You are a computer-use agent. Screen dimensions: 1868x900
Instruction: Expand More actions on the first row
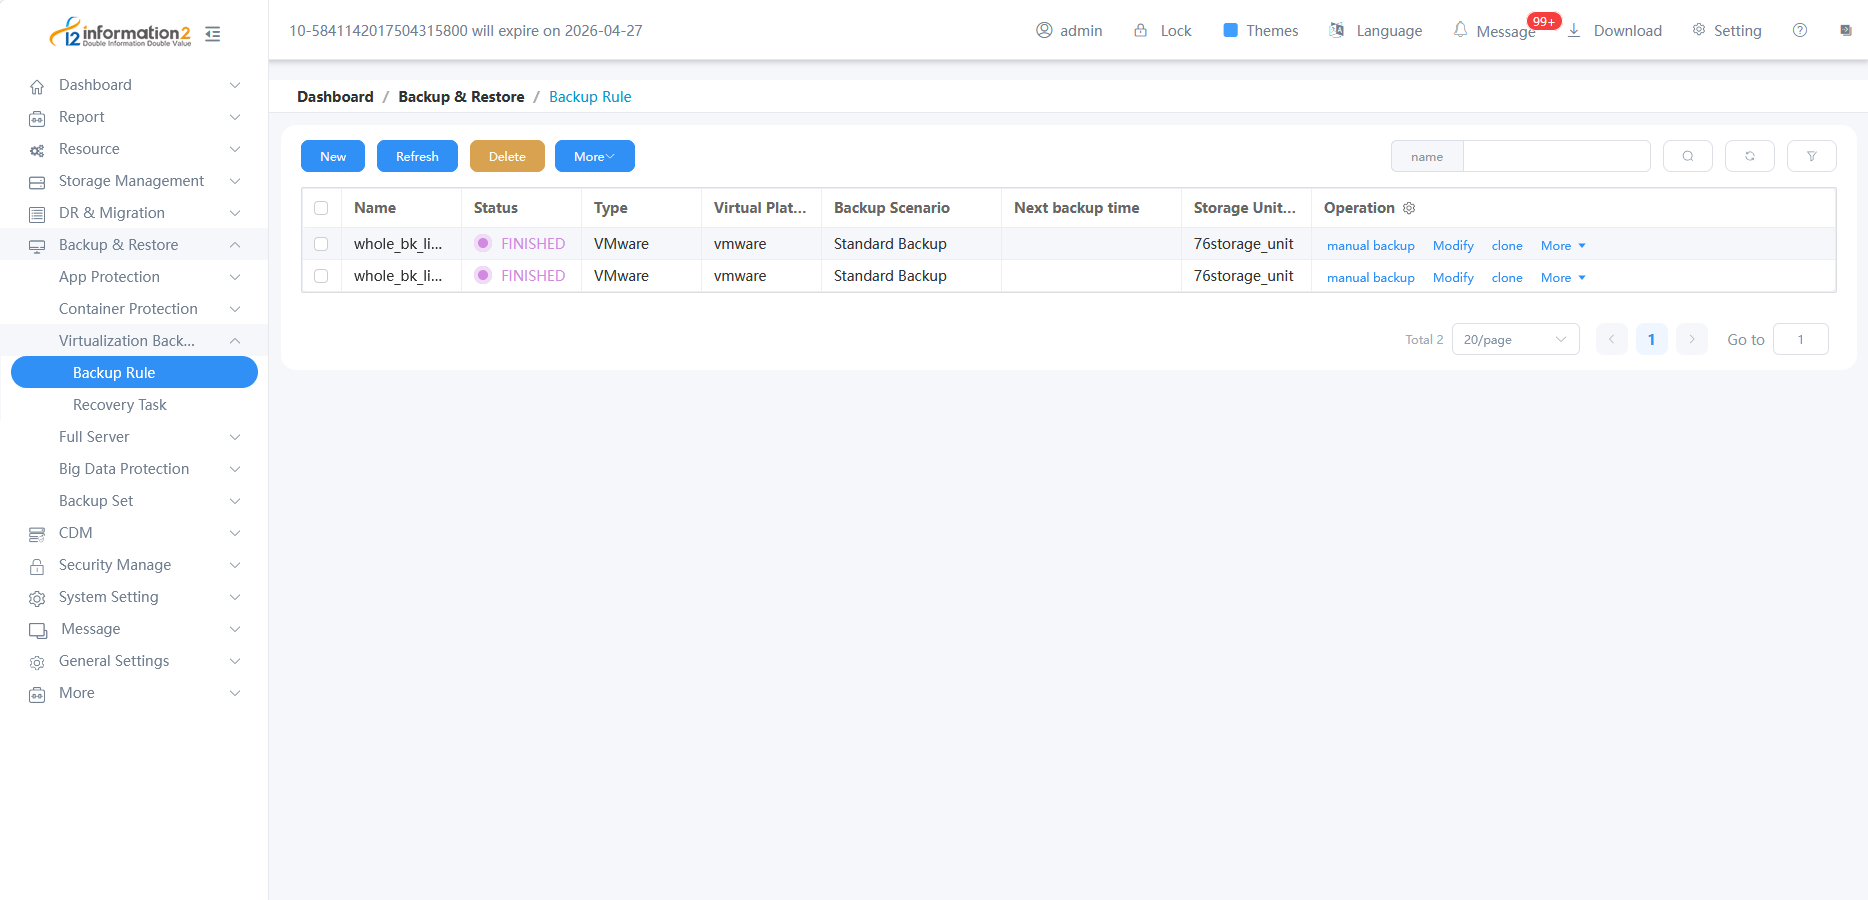pos(1562,246)
